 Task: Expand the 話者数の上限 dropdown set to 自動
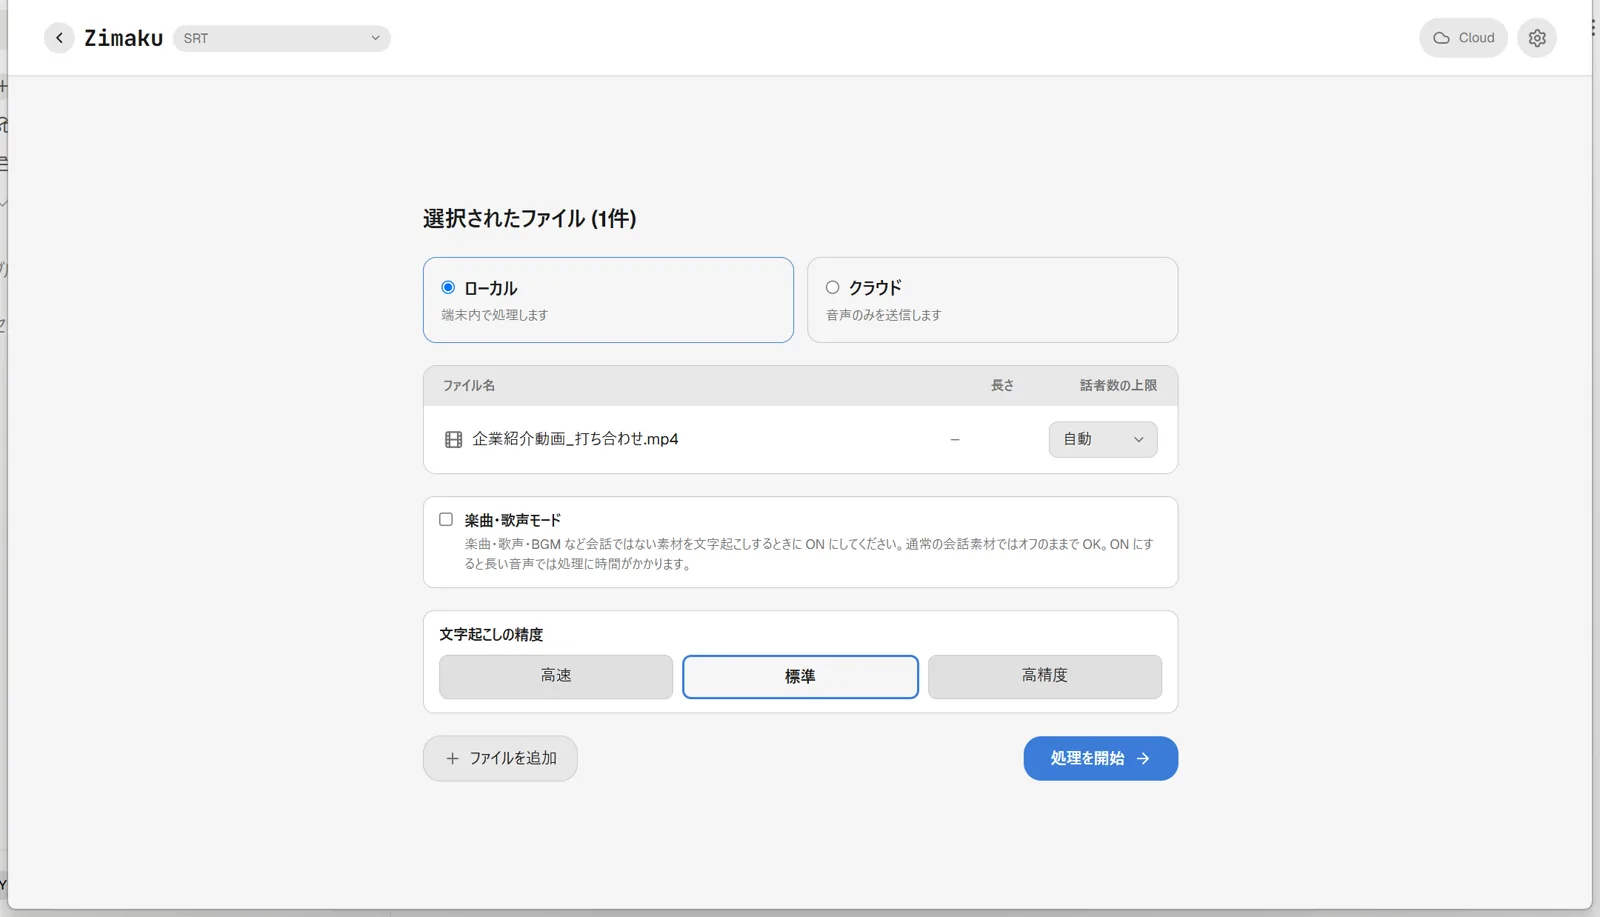[x=1103, y=439]
